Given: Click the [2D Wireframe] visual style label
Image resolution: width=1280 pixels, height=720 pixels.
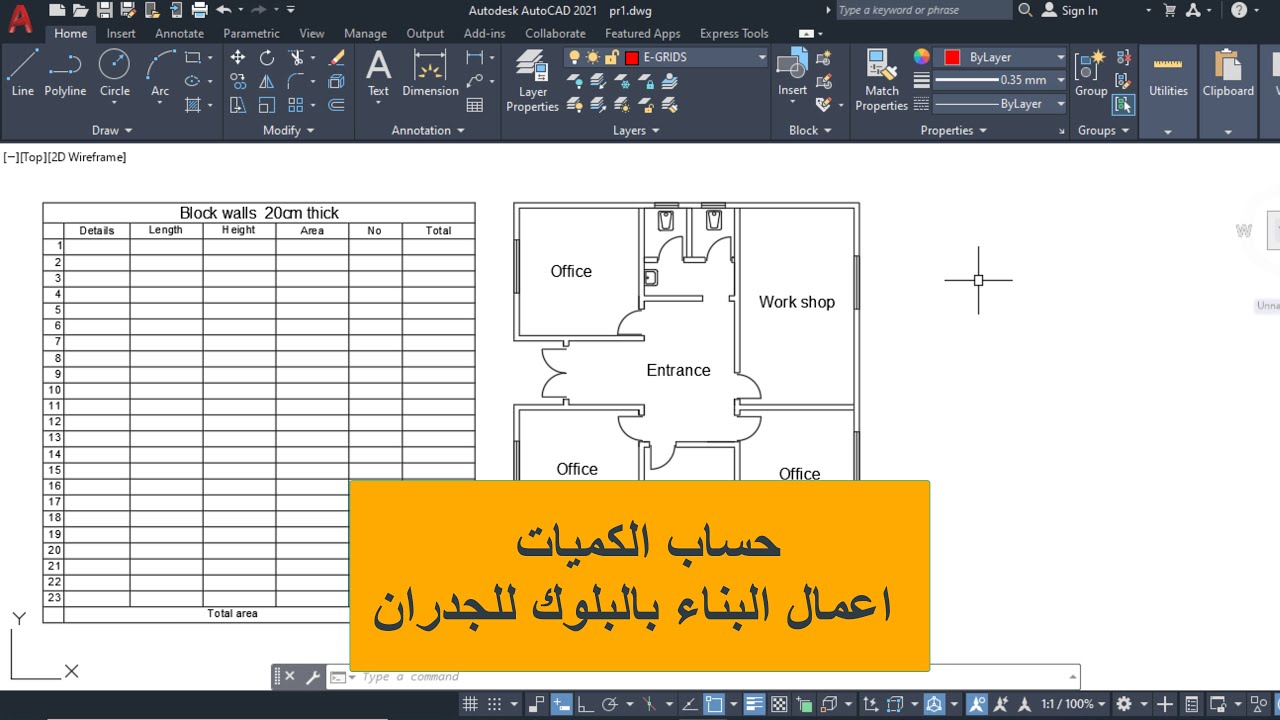Looking at the screenshot, I should (87, 157).
